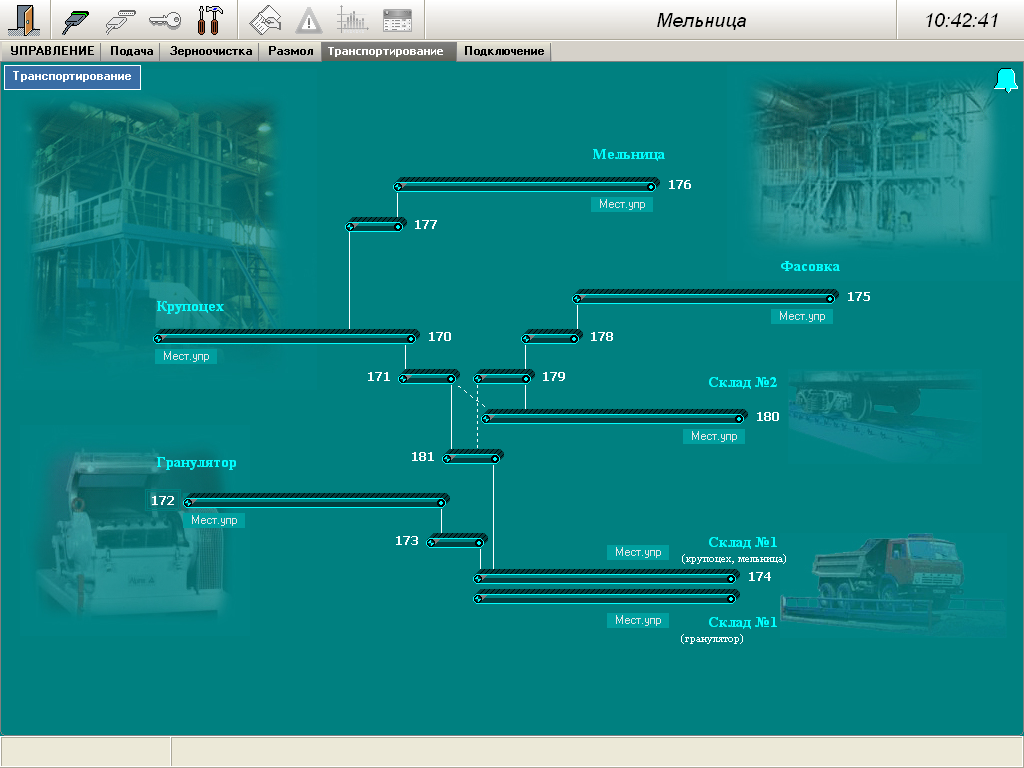Switch to the Подача tab
1024x768 pixels.
(x=131, y=51)
